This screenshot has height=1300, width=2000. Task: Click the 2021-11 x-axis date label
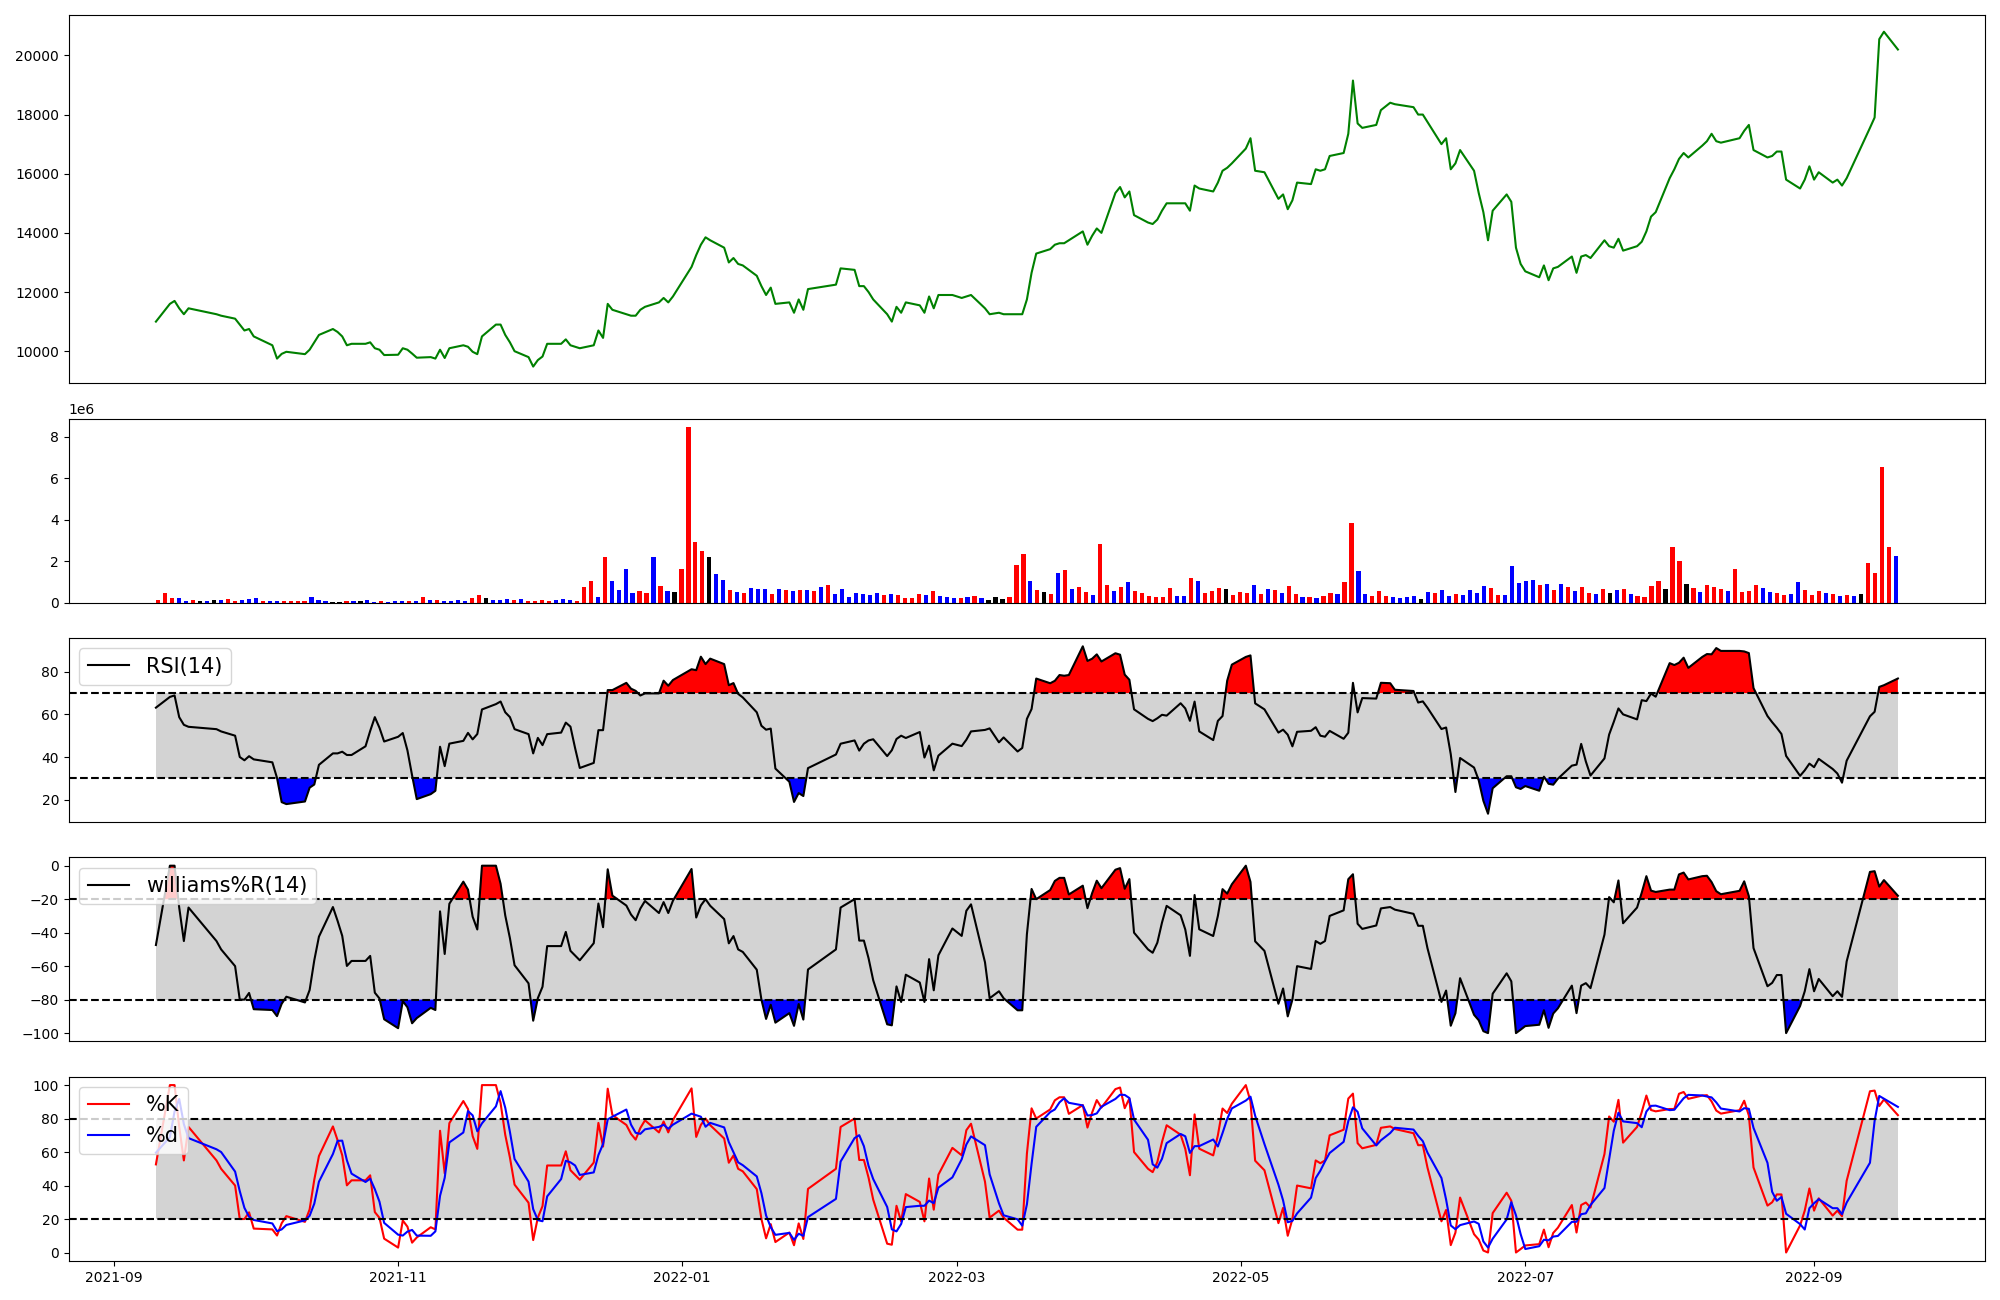(398, 1276)
